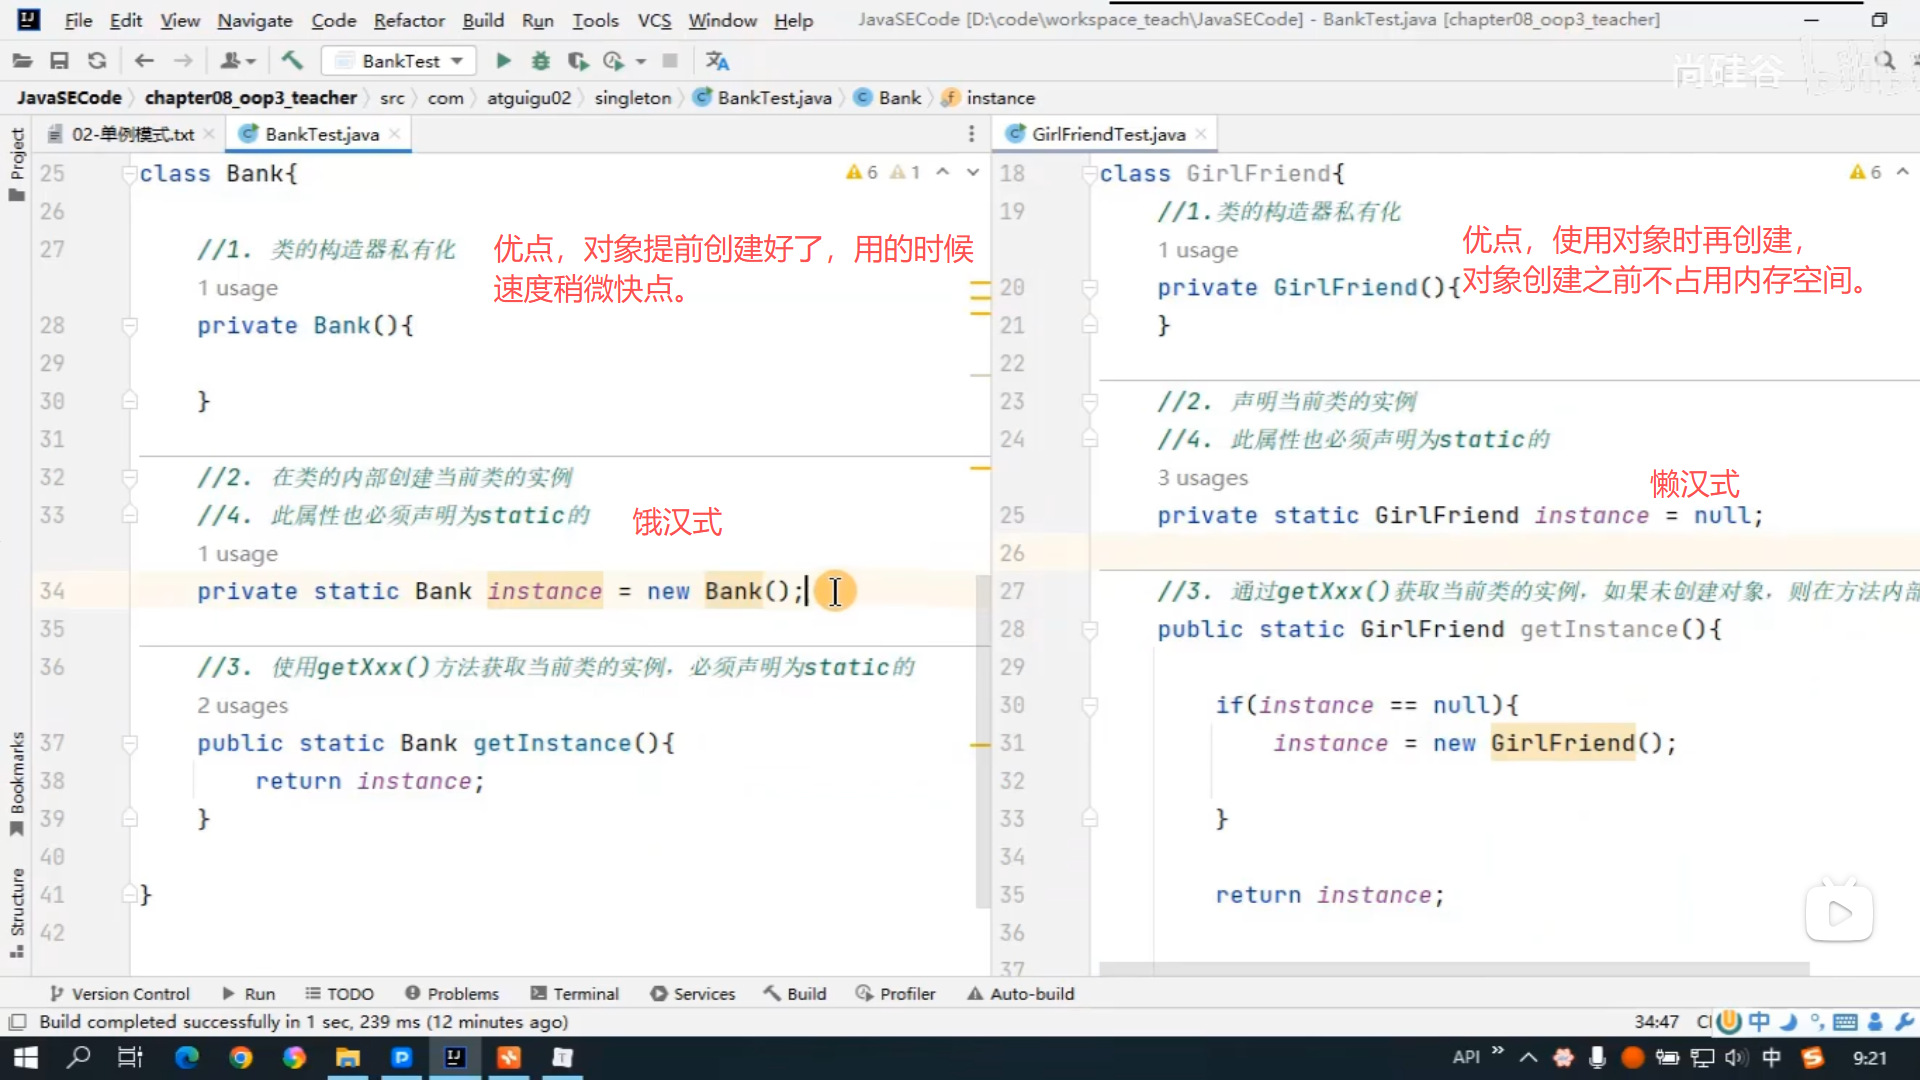The width and height of the screenshot is (1920, 1080).
Task: Navigate back with left arrow icon
Action: pyautogui.click(x=144, y=61)
